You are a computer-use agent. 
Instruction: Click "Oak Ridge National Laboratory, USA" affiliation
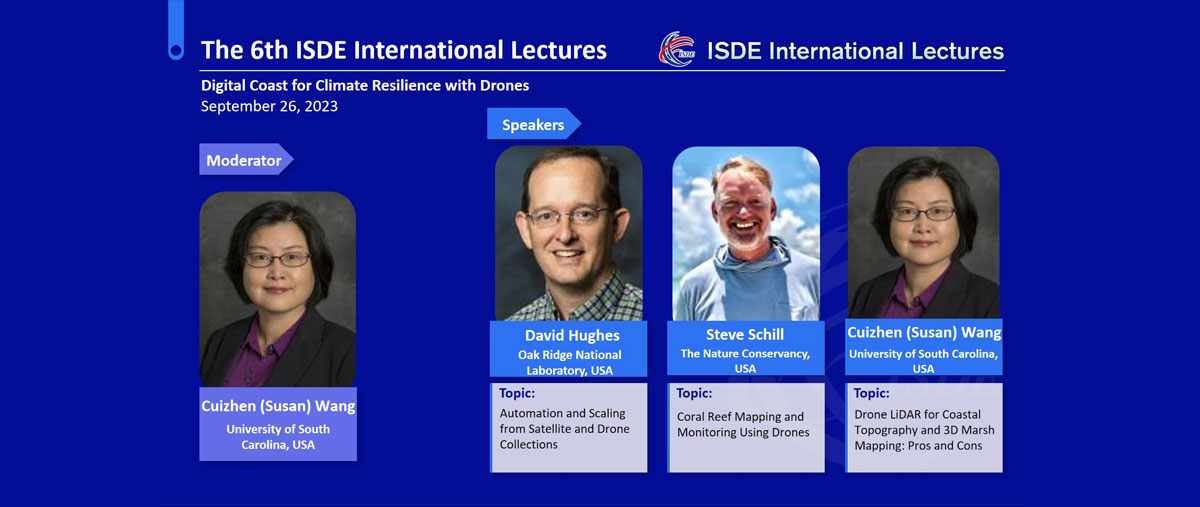point(569,362)
